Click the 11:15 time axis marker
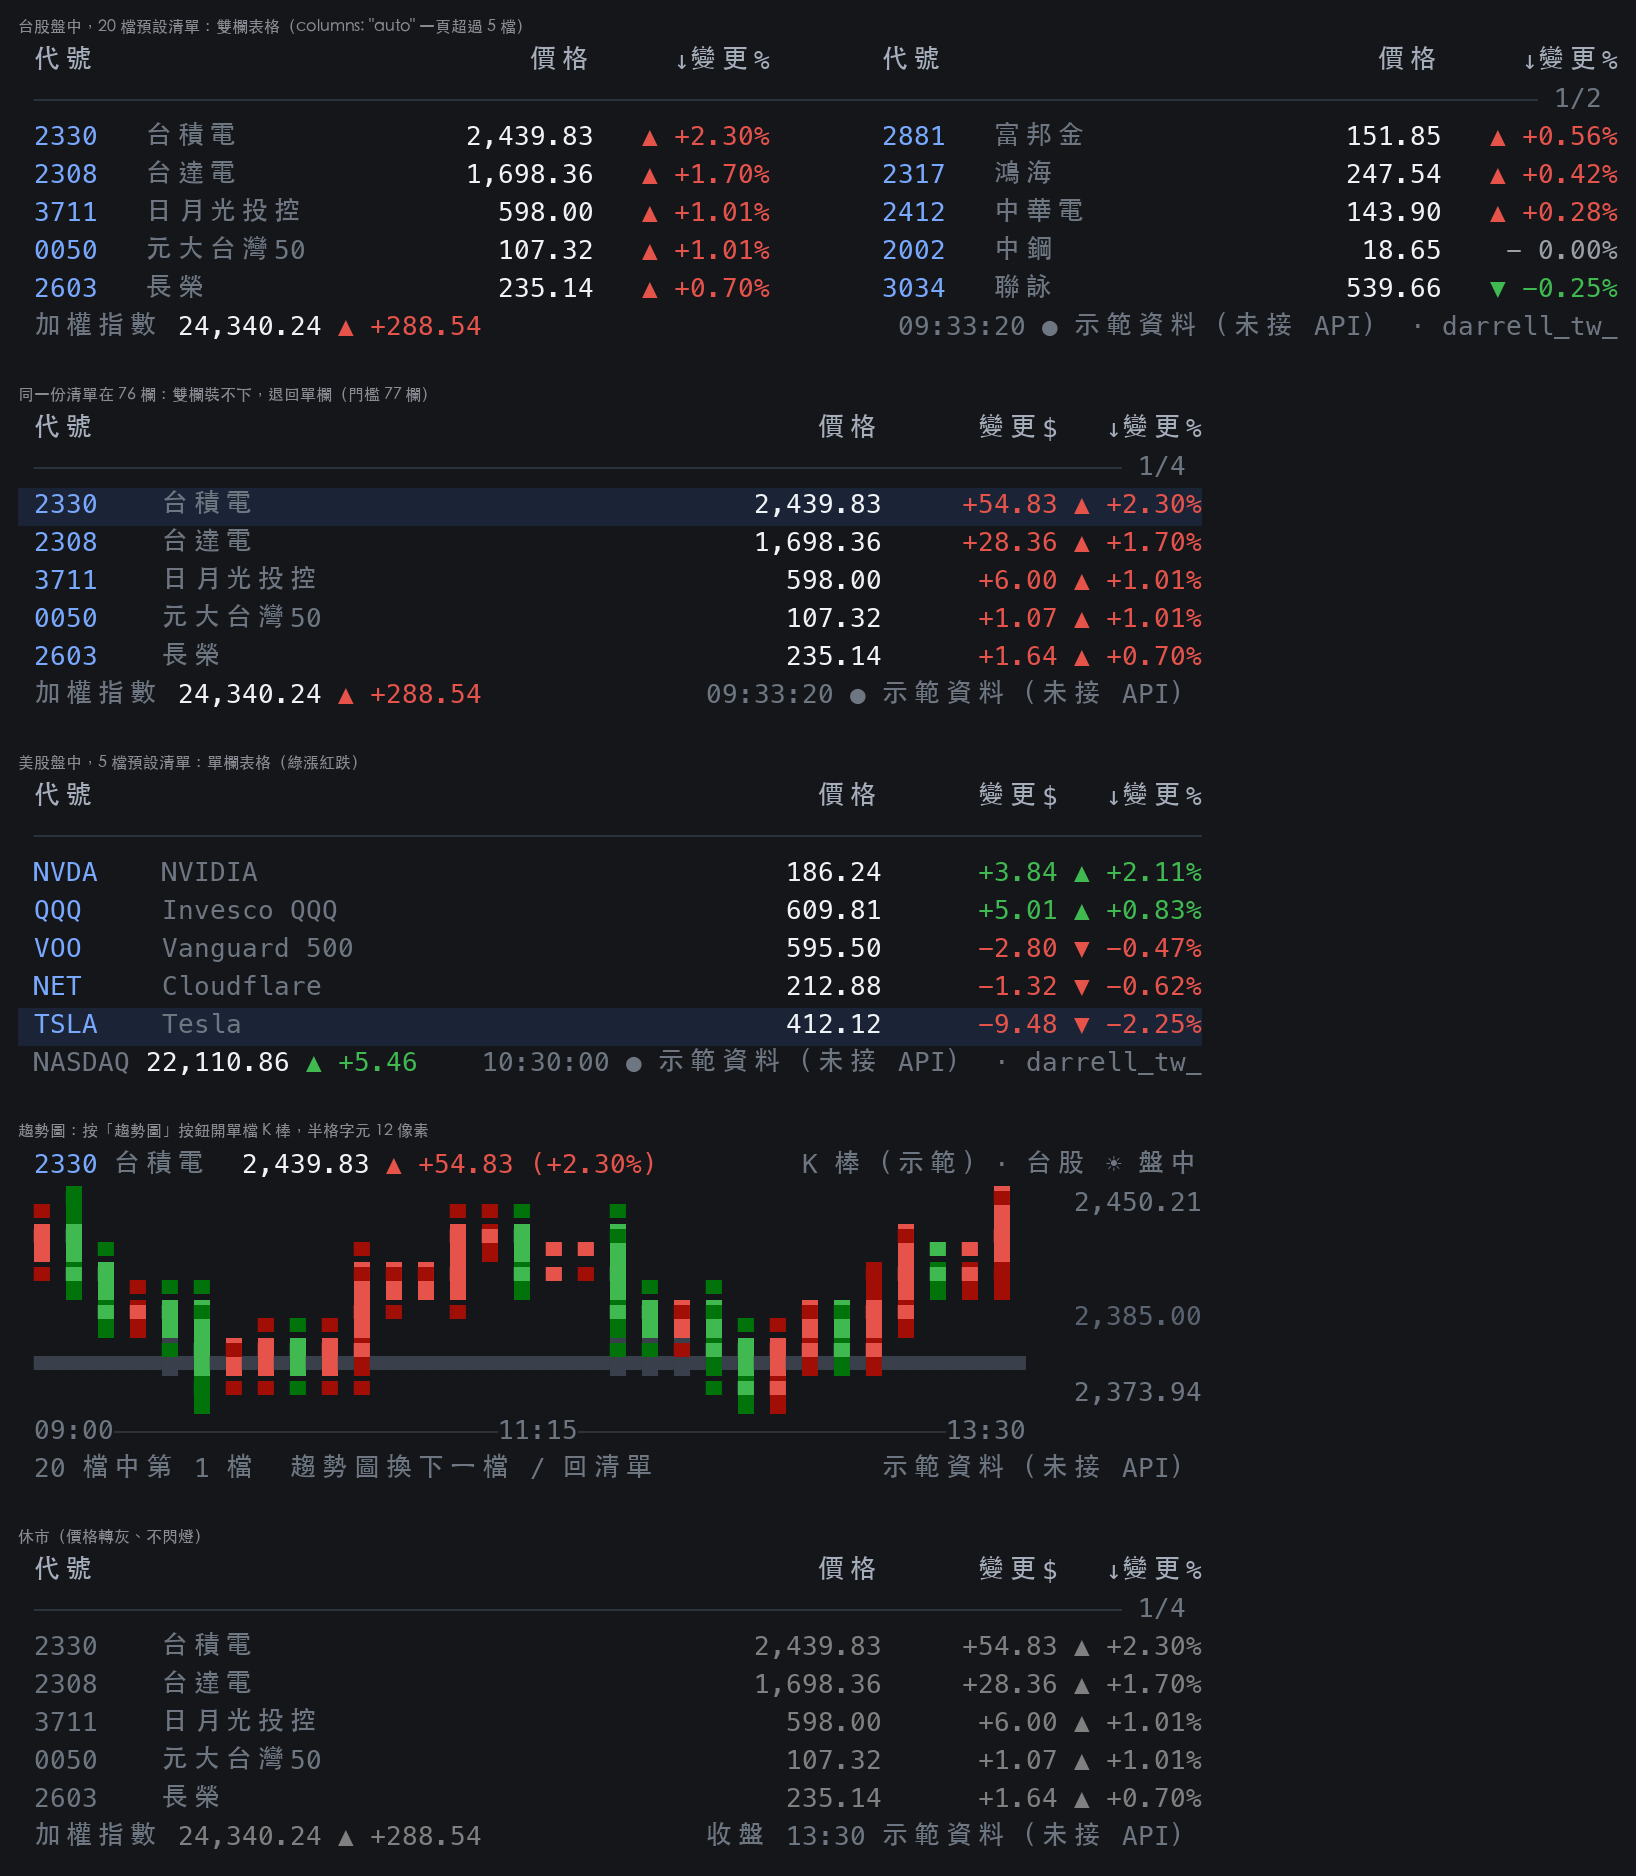 point(538,1430)
